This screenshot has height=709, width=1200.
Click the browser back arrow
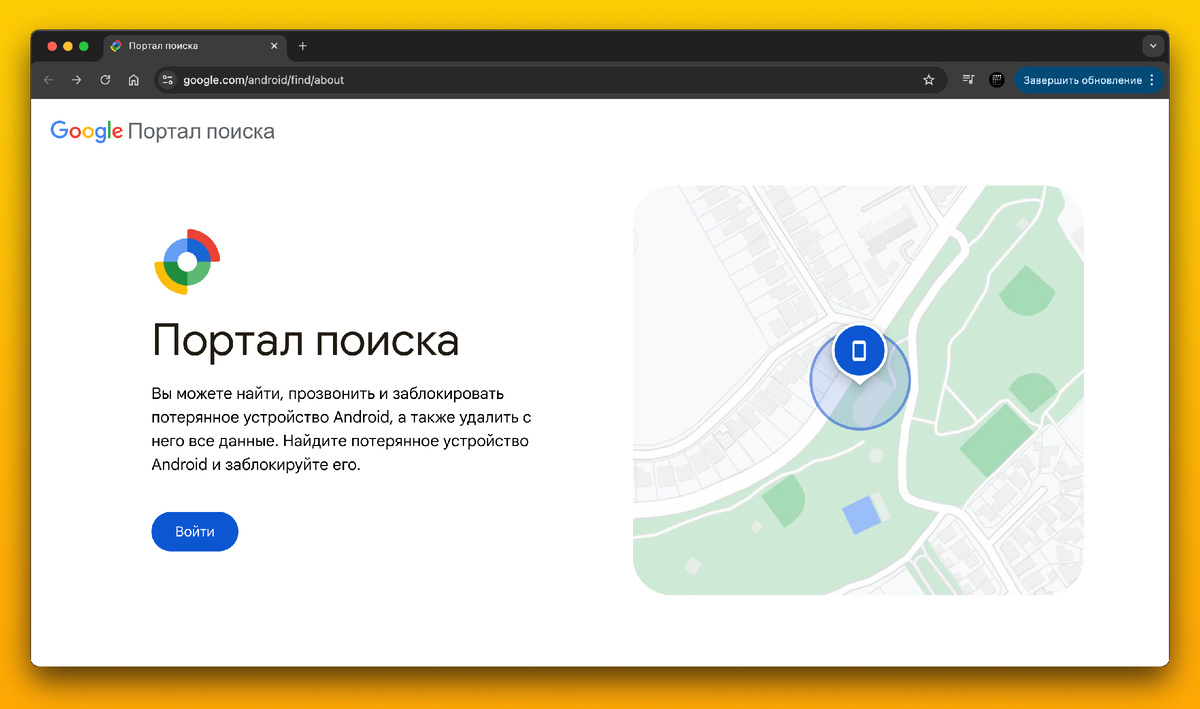pyautogui.click(x=48, y=80)
